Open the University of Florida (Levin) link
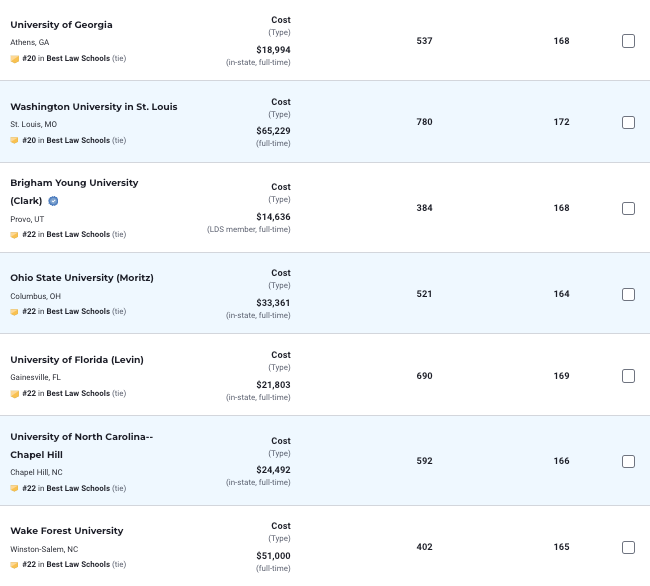The image size is (650, 586). [x=79, y=360]
